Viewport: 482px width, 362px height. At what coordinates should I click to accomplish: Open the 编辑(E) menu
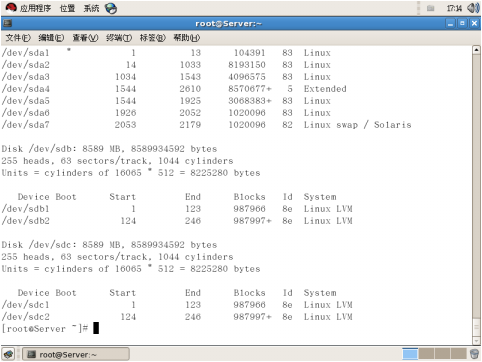click(51, 38)
